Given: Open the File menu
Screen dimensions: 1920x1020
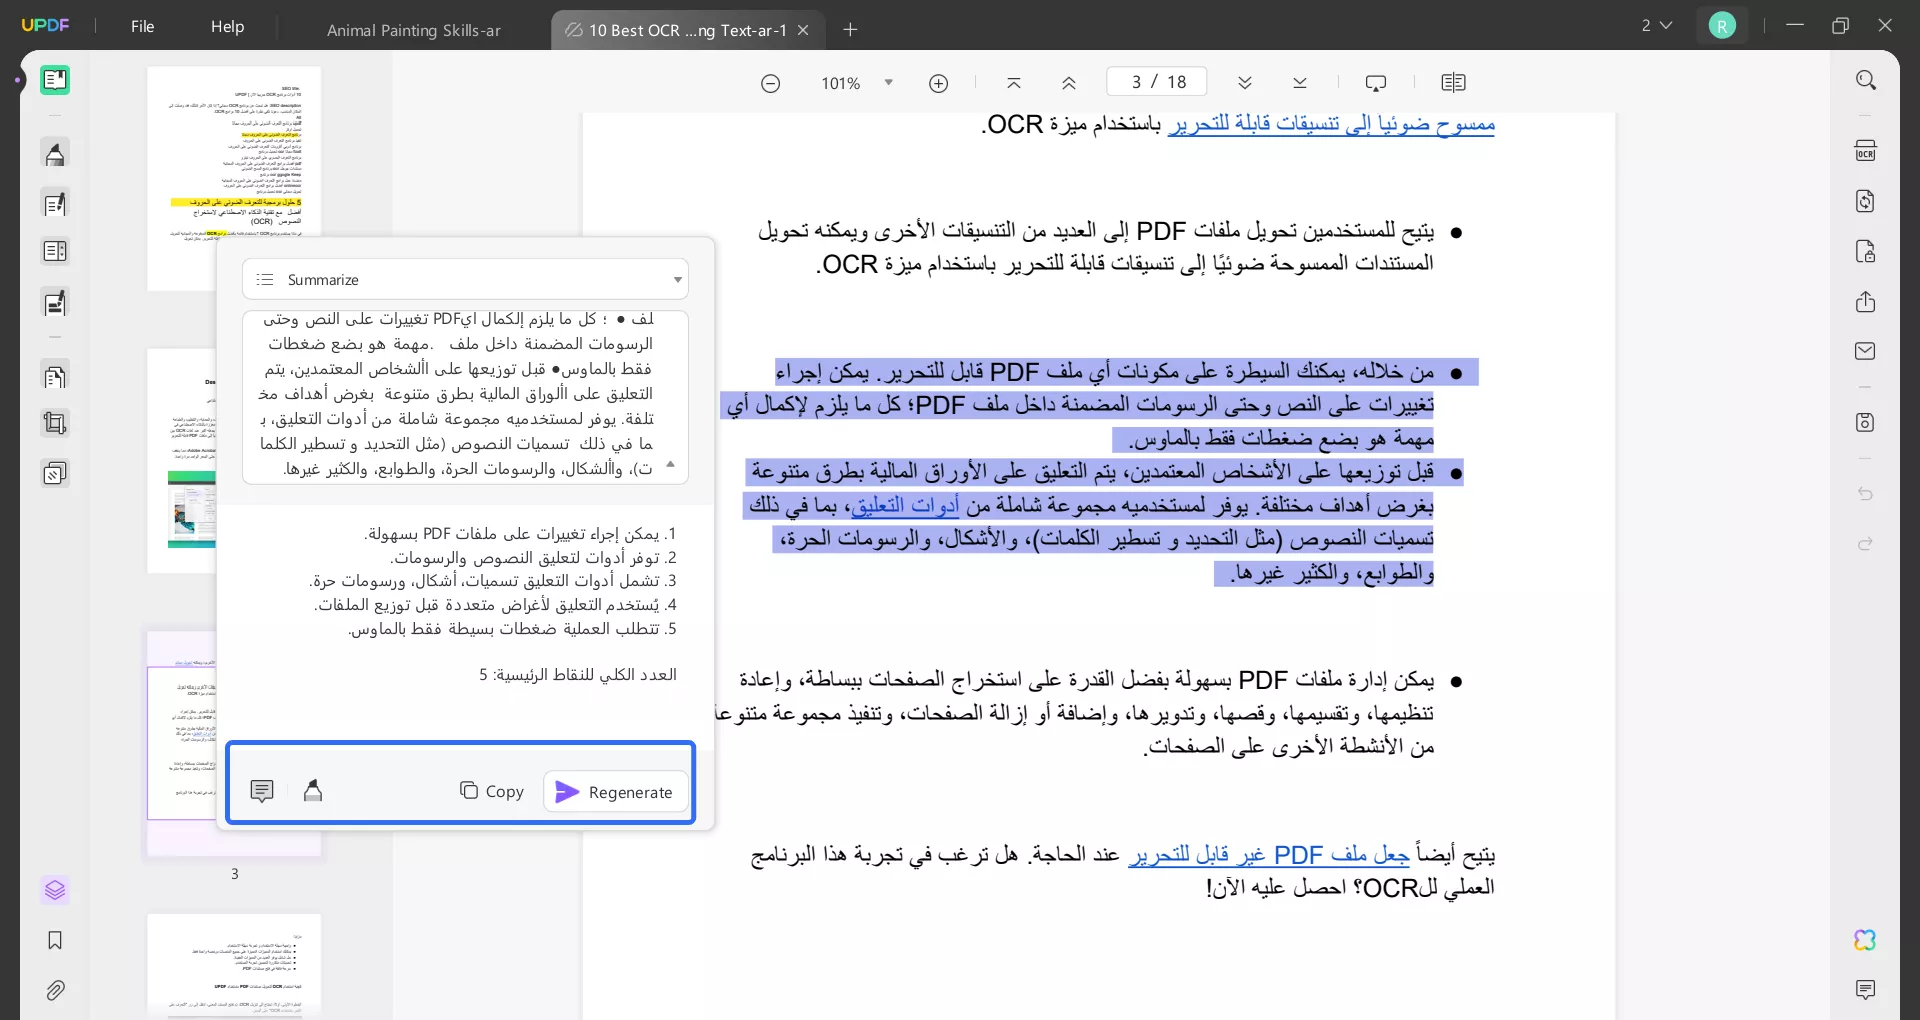Looking at the screenshot, I should click(143, 27).
